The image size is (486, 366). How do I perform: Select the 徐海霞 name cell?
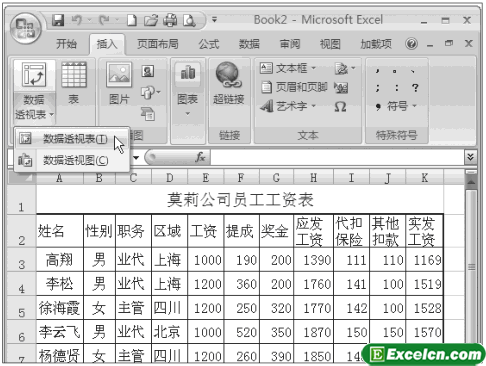coord(60,308)
